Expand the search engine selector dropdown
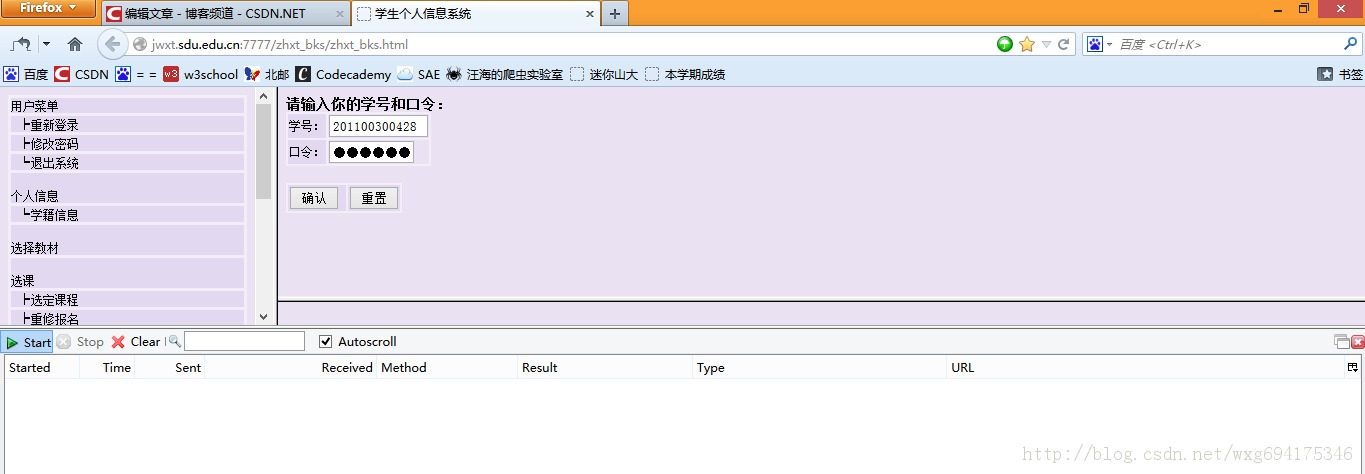Screen dimensions: 1365x474 (x=1100, y=44)
